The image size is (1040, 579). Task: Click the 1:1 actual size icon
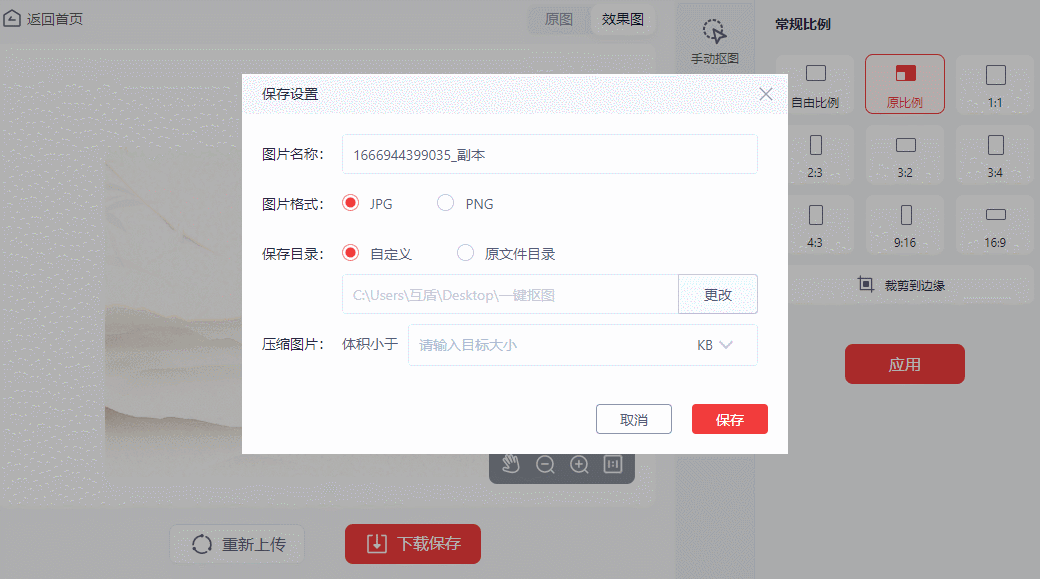(x=613, y=464)
